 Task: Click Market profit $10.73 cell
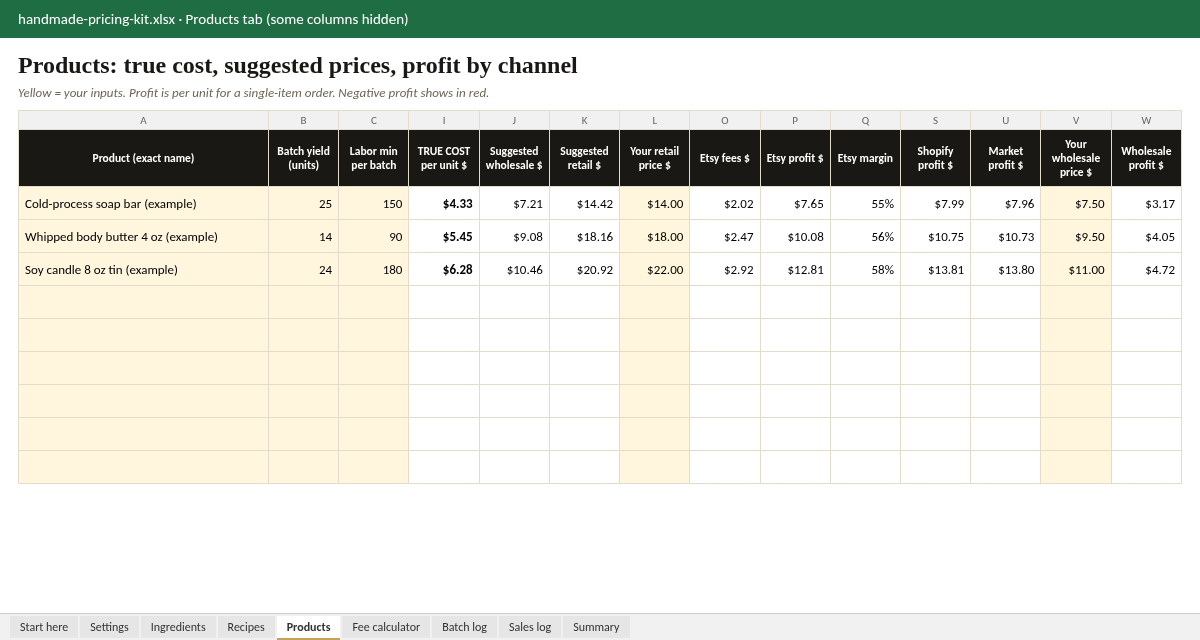(x=1006, y=236)
